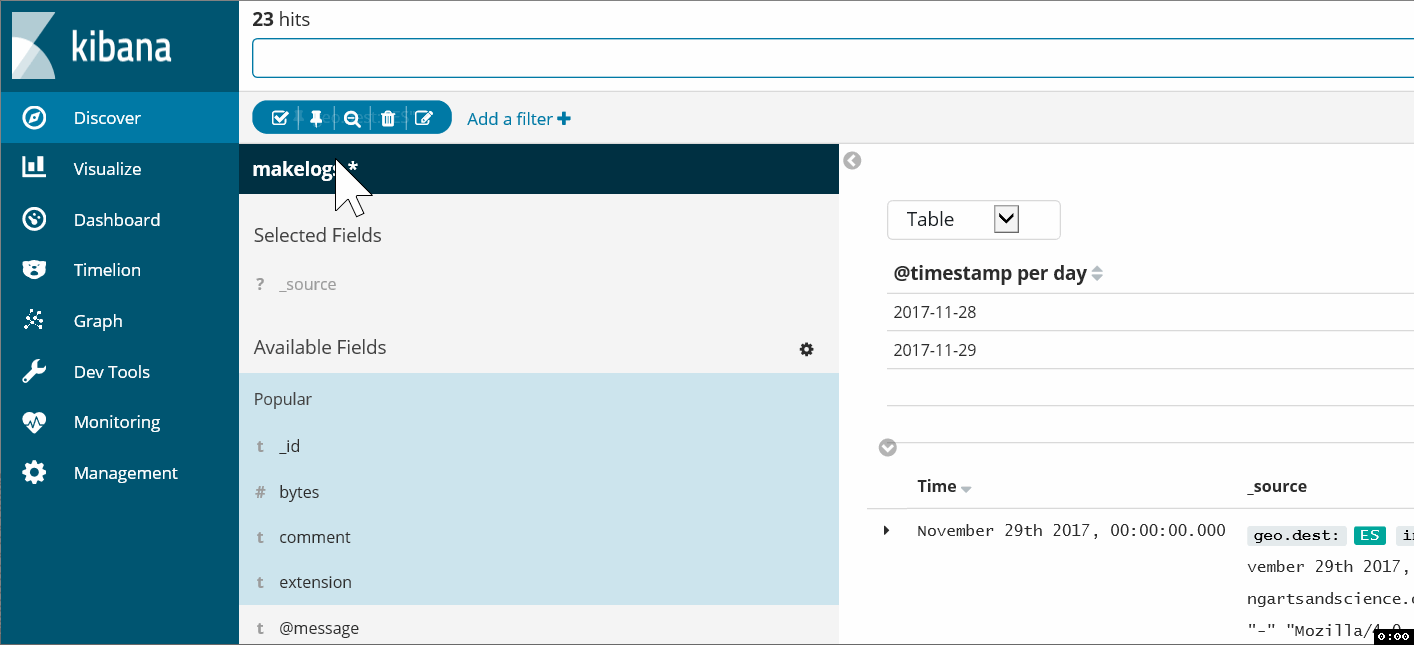Click the _source column header

coord(1277,487)
